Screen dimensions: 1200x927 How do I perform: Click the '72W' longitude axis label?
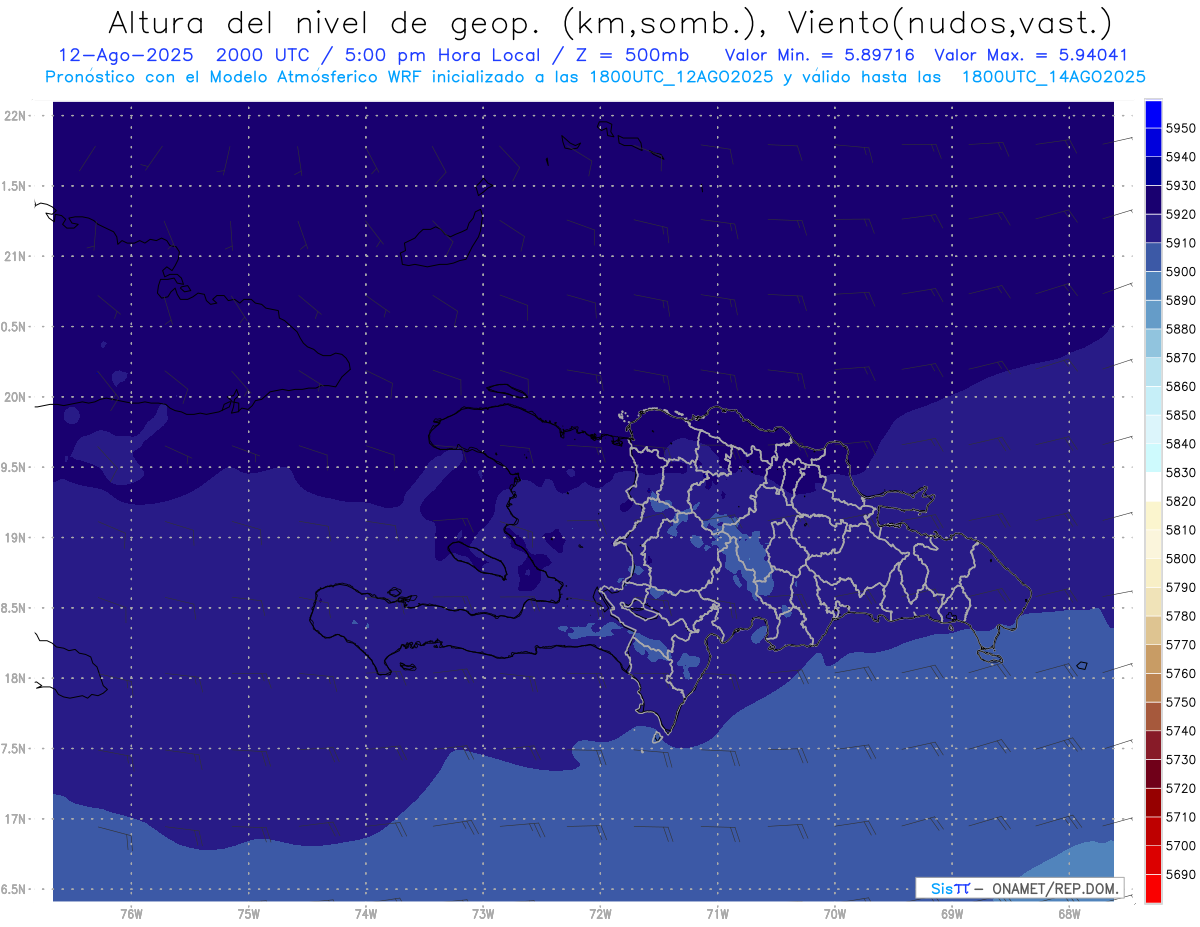tap(600, 913)
